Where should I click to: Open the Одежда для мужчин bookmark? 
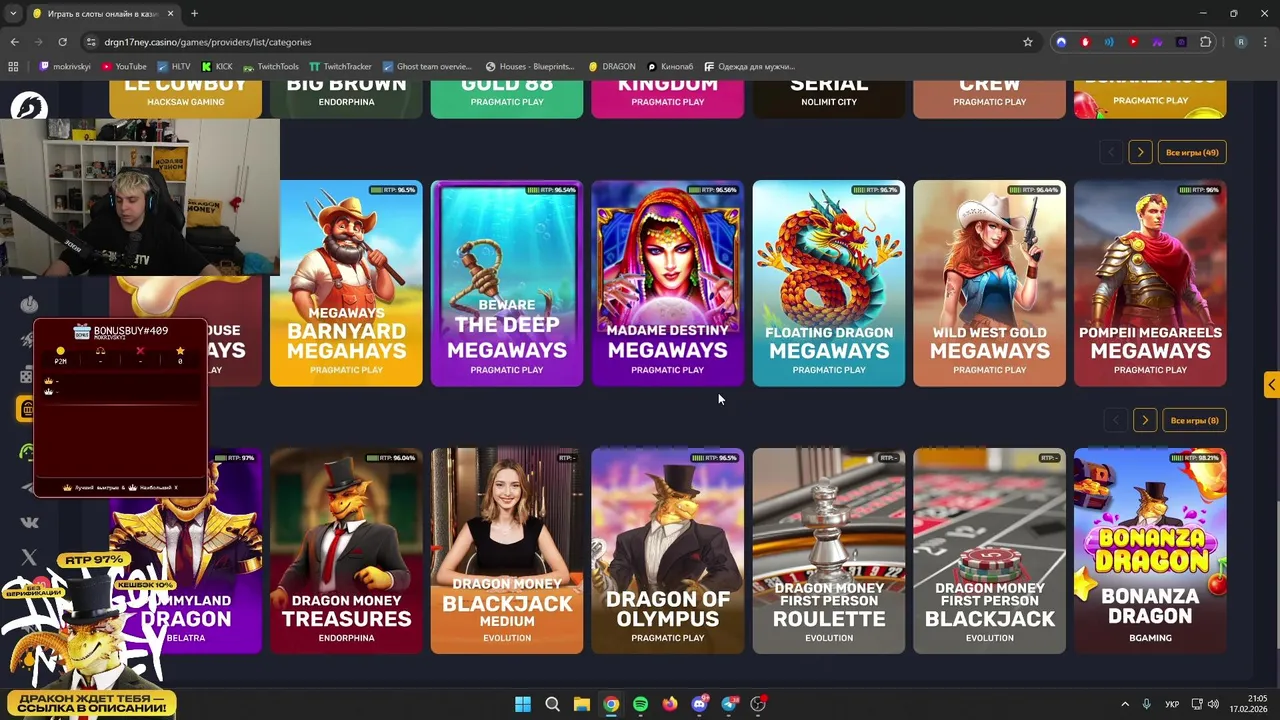[x=750, y=67]
